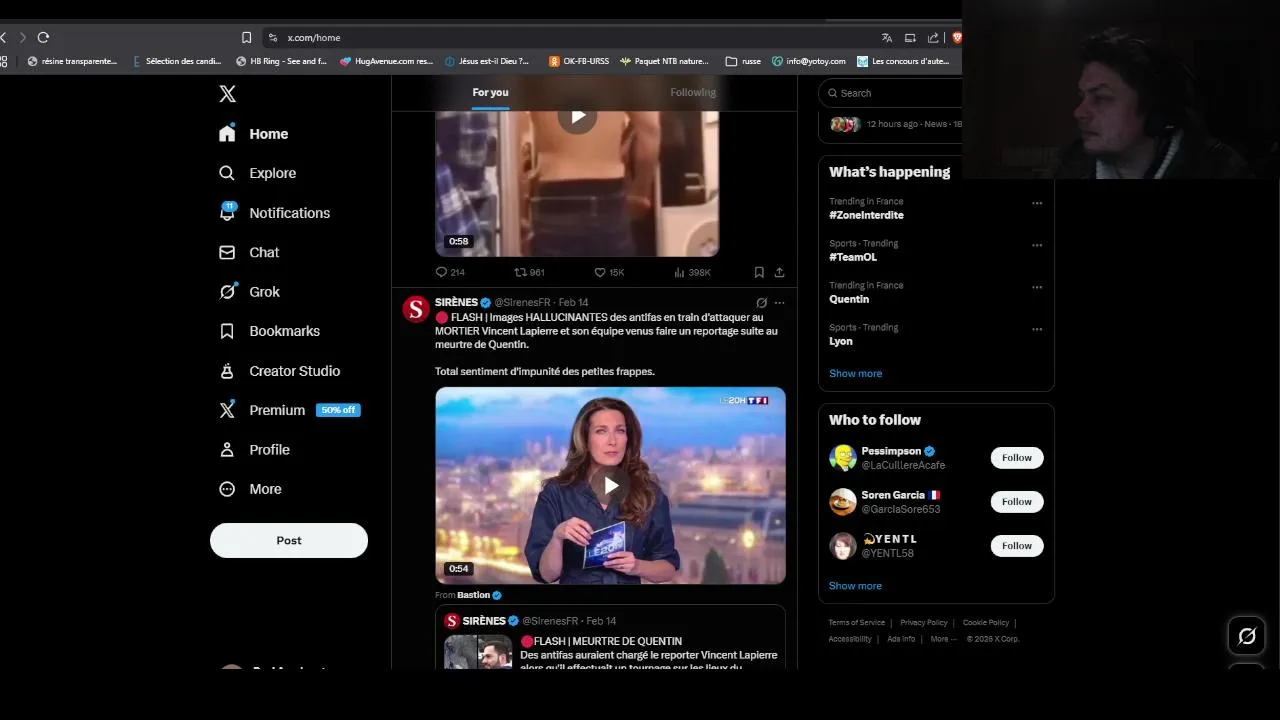The image size is (1280, 720).
Task: Open Privacy Policy link
Action: pos(924,623)
